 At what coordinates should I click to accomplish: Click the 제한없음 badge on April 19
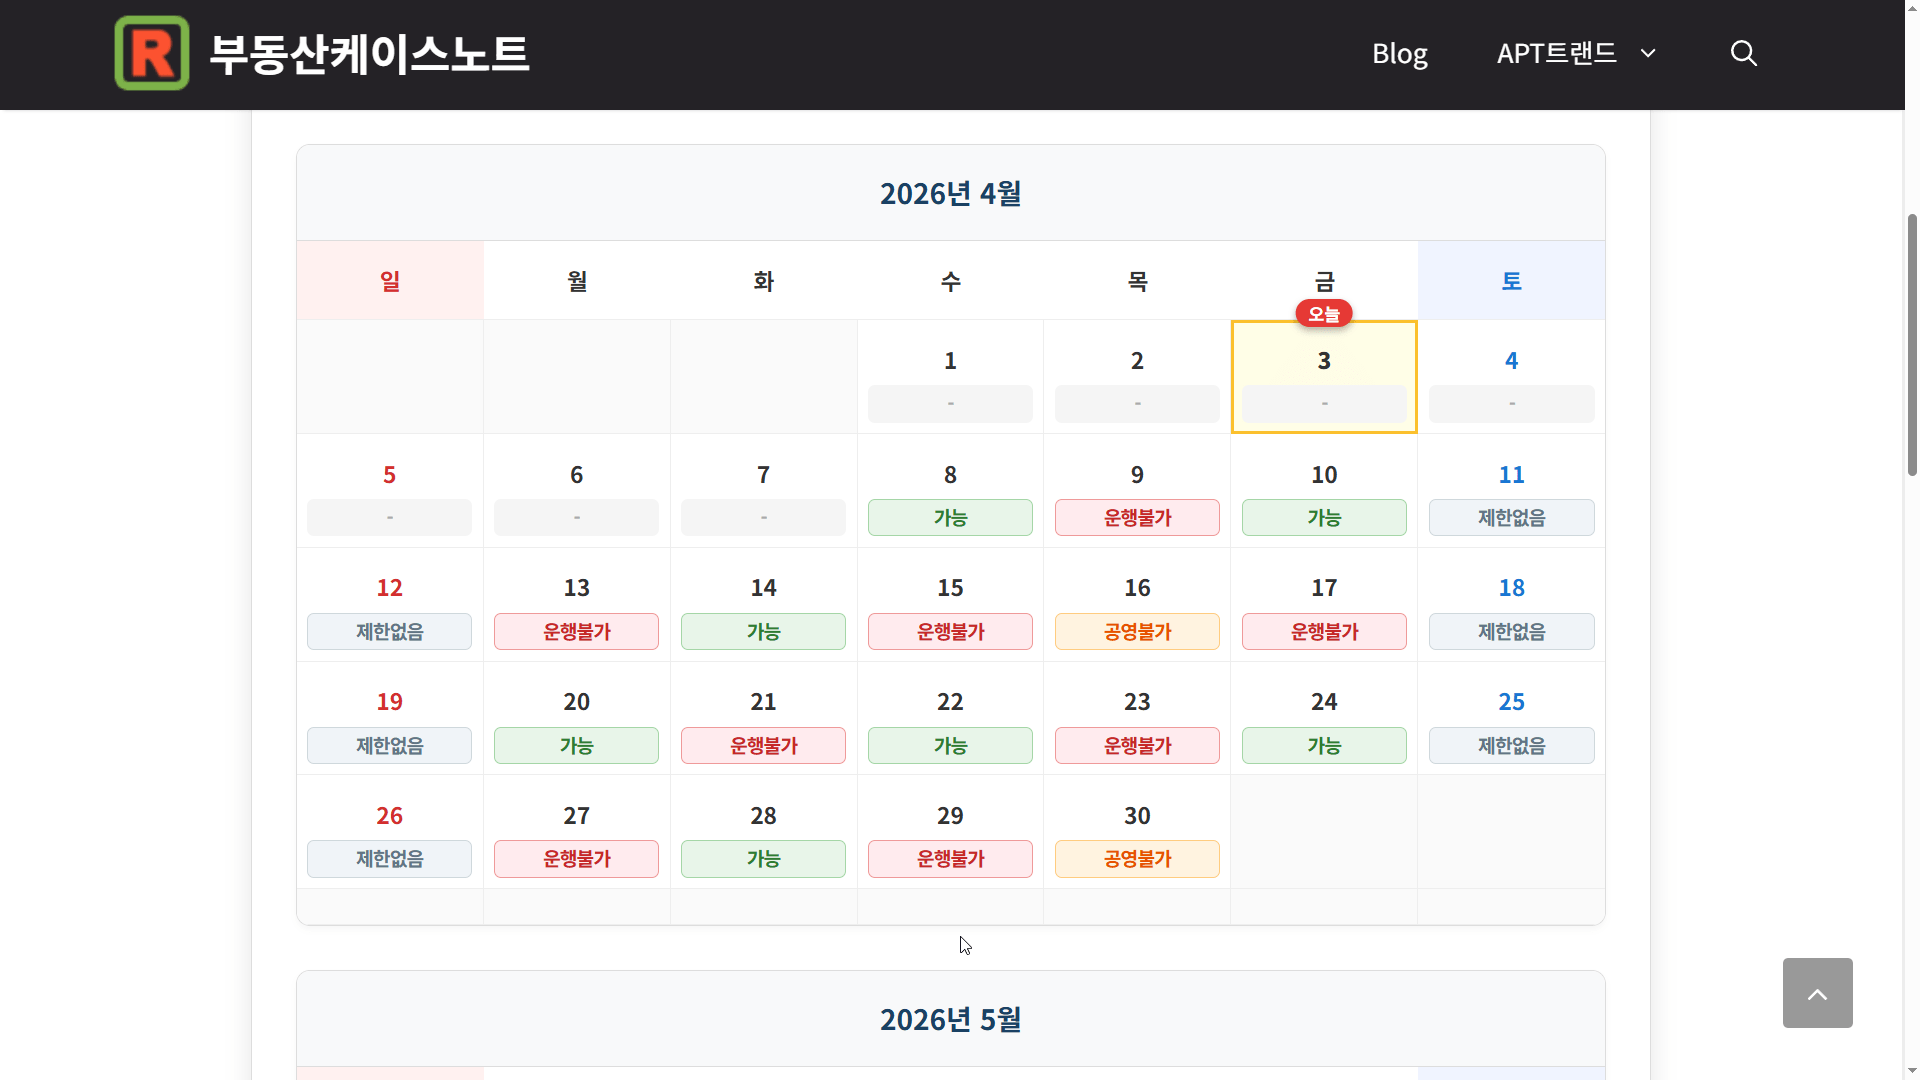pyautogui.click(x=389, y=746)
